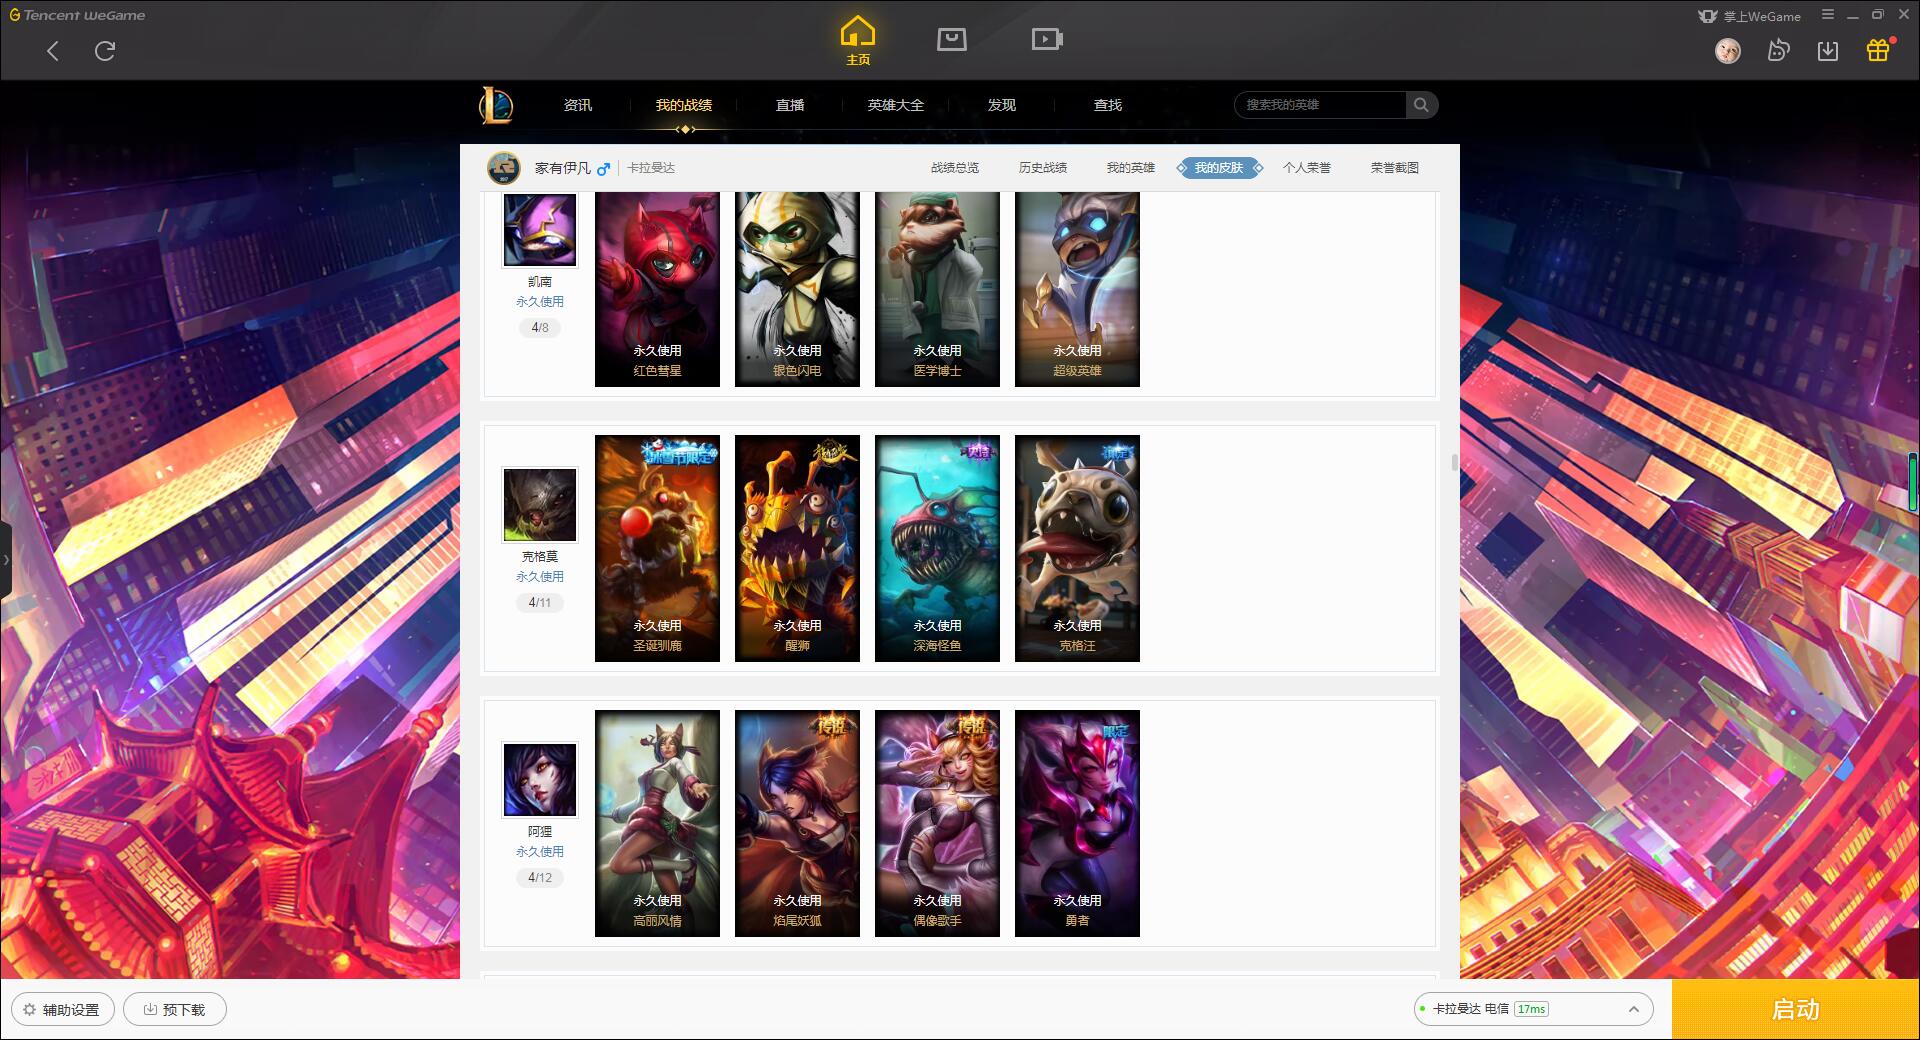This screenshot has height=1040, width=1920.
Task: Open the 战绩总览 sub-tab
Action: [955, 168]
